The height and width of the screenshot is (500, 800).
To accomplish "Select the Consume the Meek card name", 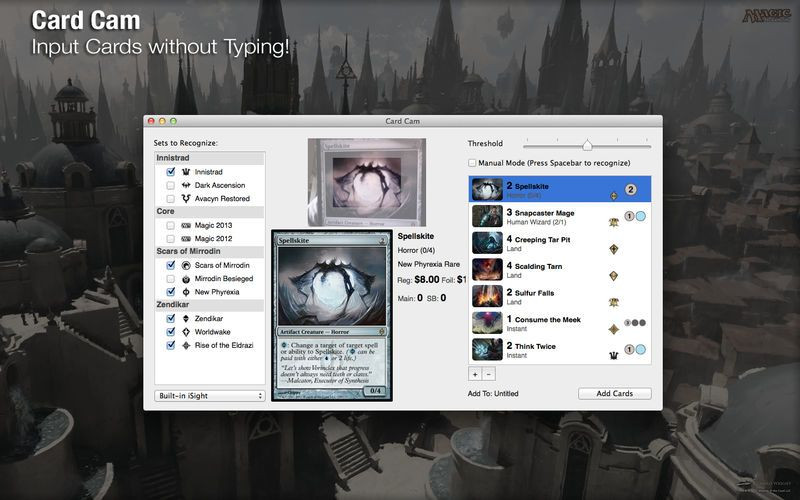I will [547, 319].
